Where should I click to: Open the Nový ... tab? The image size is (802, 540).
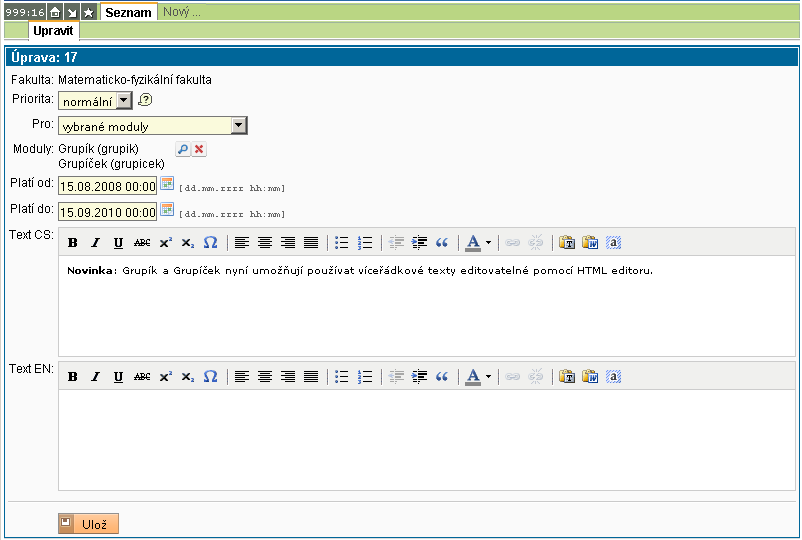tap(181, 12)
